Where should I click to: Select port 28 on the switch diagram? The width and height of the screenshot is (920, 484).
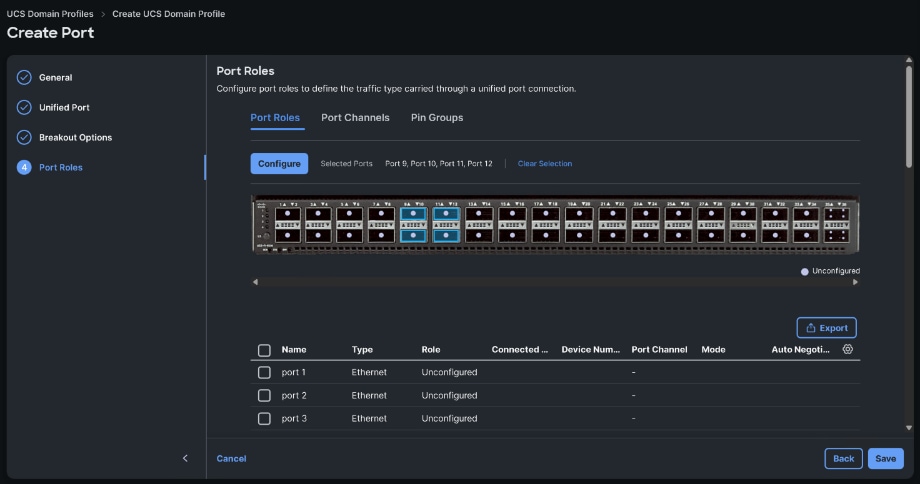(711, 235)
